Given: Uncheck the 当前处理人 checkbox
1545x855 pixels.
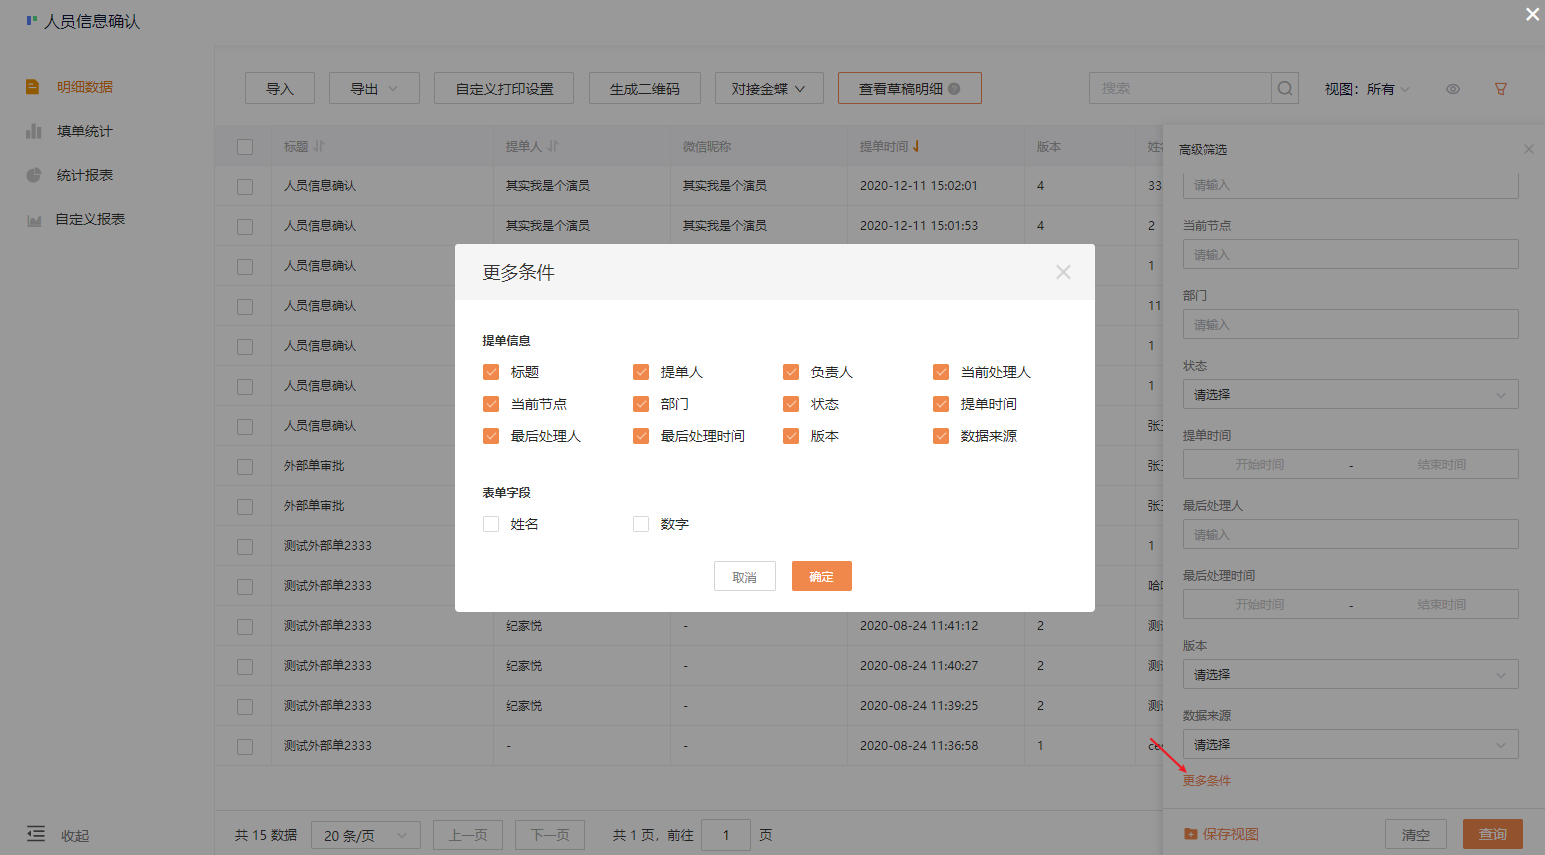Looking at the screenshot, I should (x=941, y=372).
